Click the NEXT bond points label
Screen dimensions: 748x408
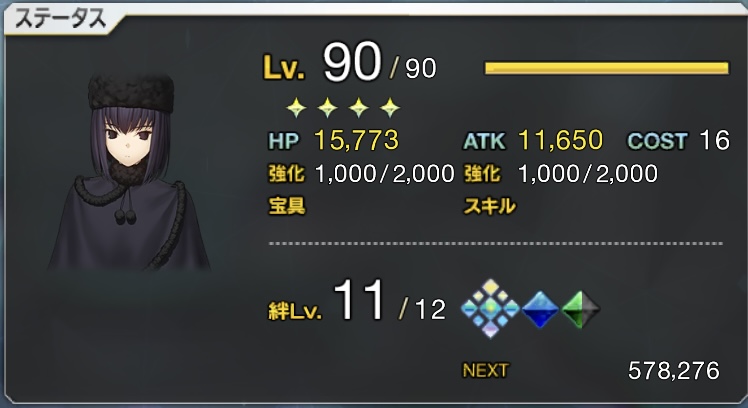pyautogui.click(x=485, y=370)
